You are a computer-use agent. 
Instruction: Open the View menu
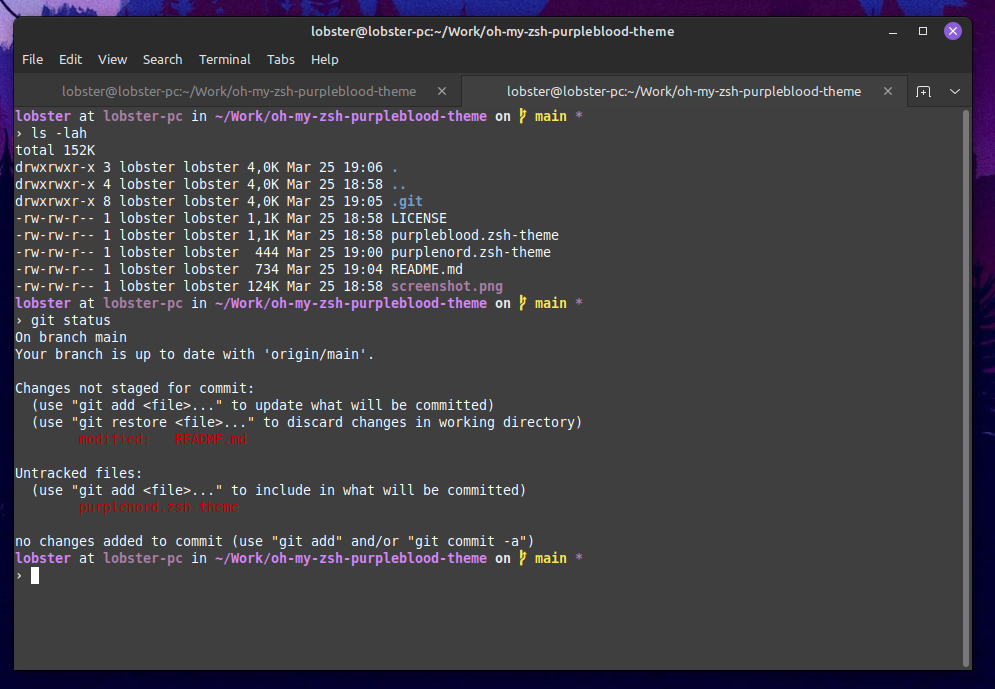112,59
